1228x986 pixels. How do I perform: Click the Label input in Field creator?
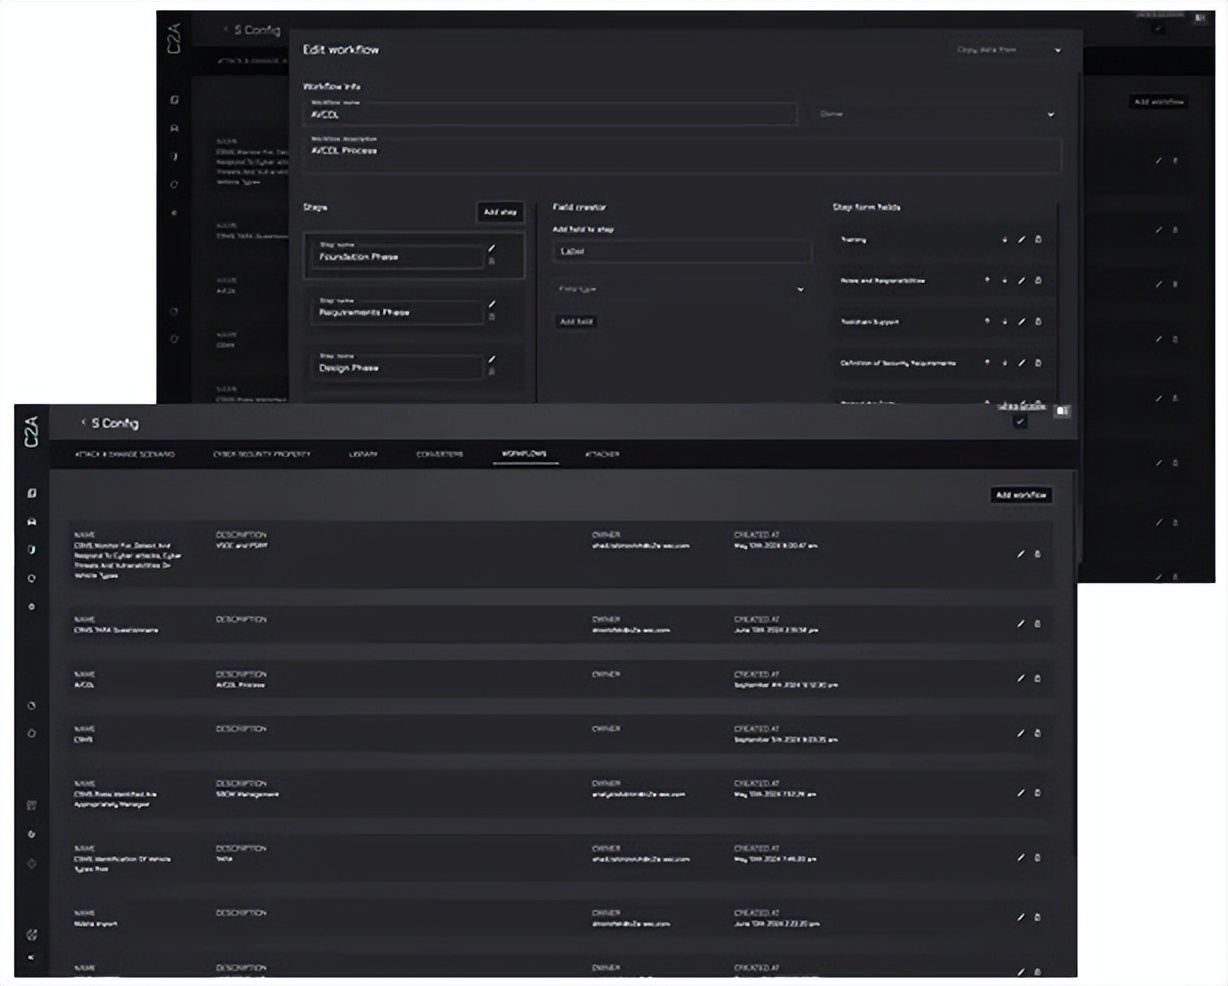pos(681,252)
